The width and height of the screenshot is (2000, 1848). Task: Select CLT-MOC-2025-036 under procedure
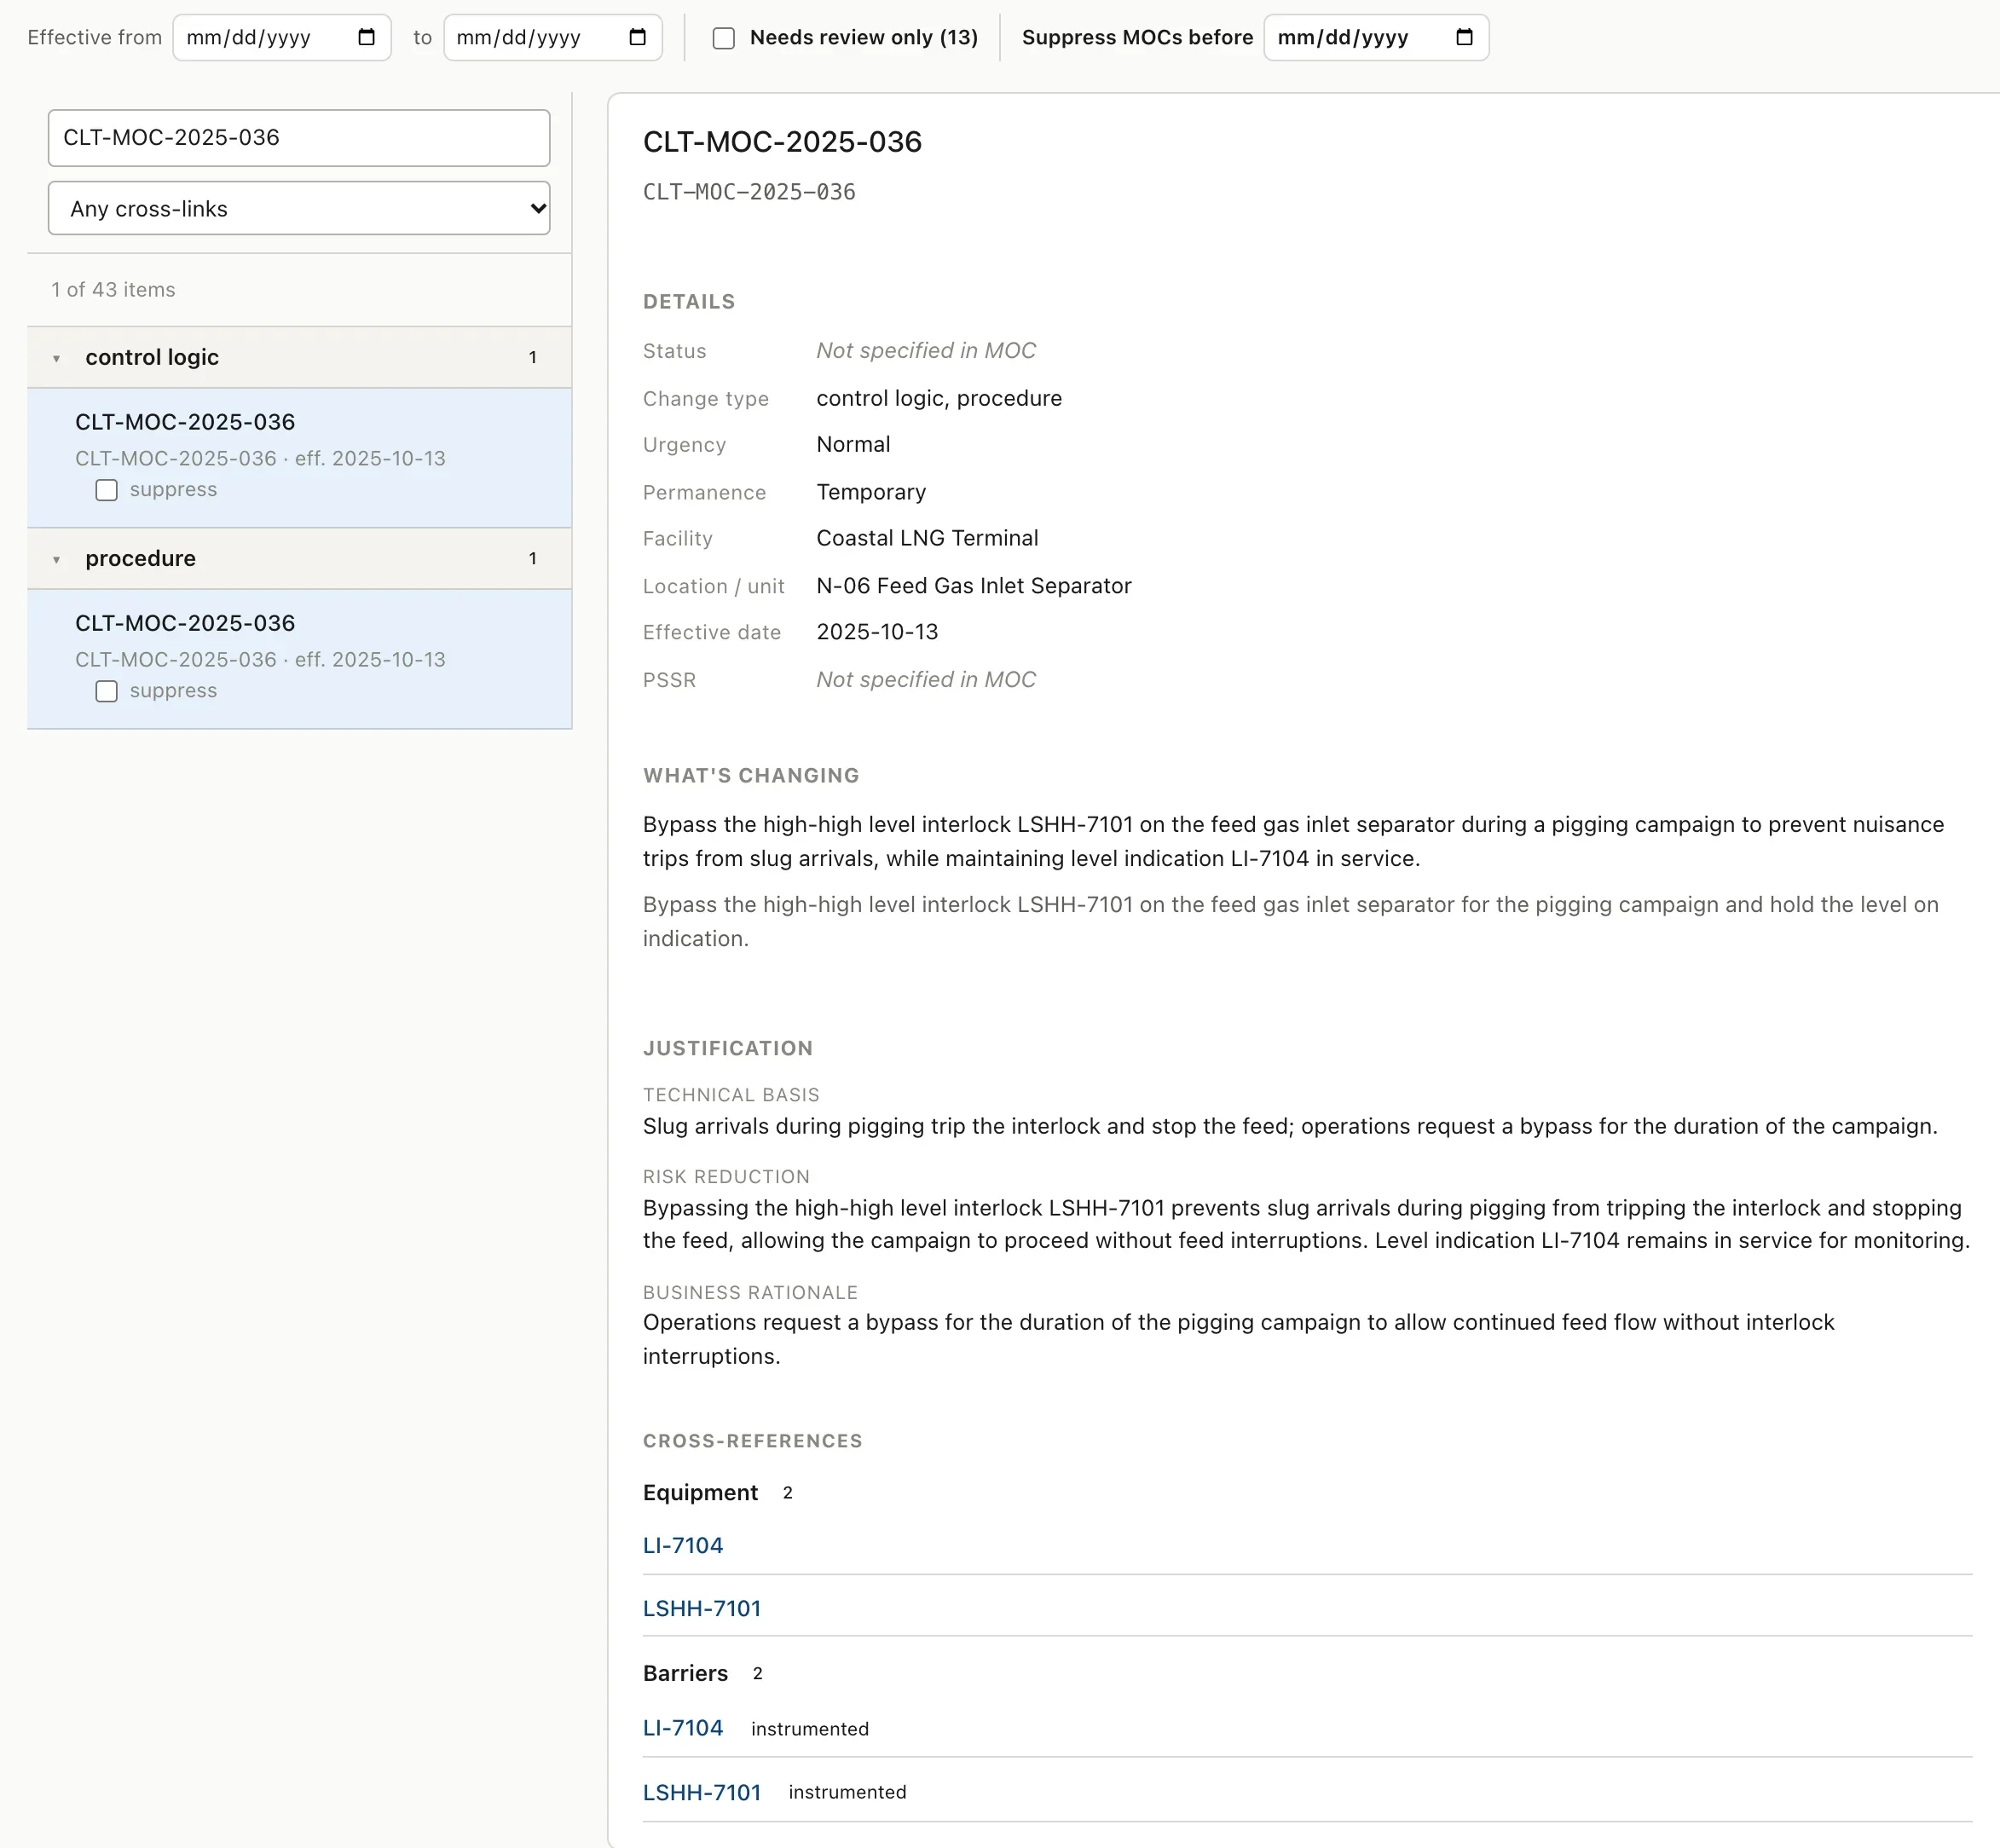click(x=299, y=659)
